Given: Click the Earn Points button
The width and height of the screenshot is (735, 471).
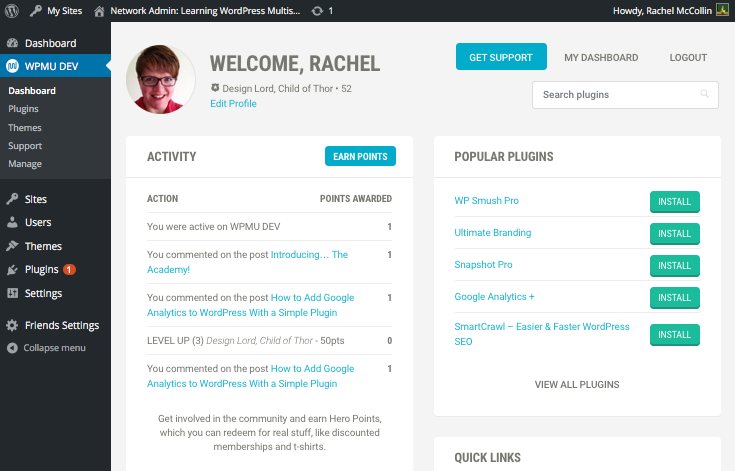Looking at the screenshot, I should (x=360, y=156).
